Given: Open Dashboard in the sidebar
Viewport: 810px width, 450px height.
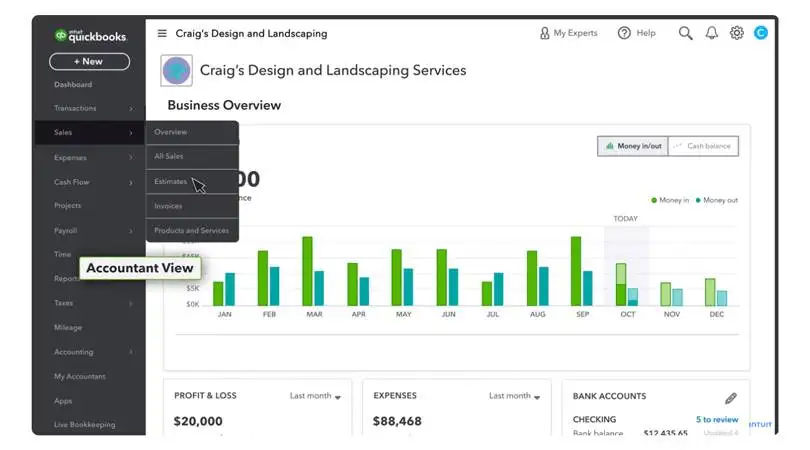Looking at the screenshot, I should (x=73, y=84).
